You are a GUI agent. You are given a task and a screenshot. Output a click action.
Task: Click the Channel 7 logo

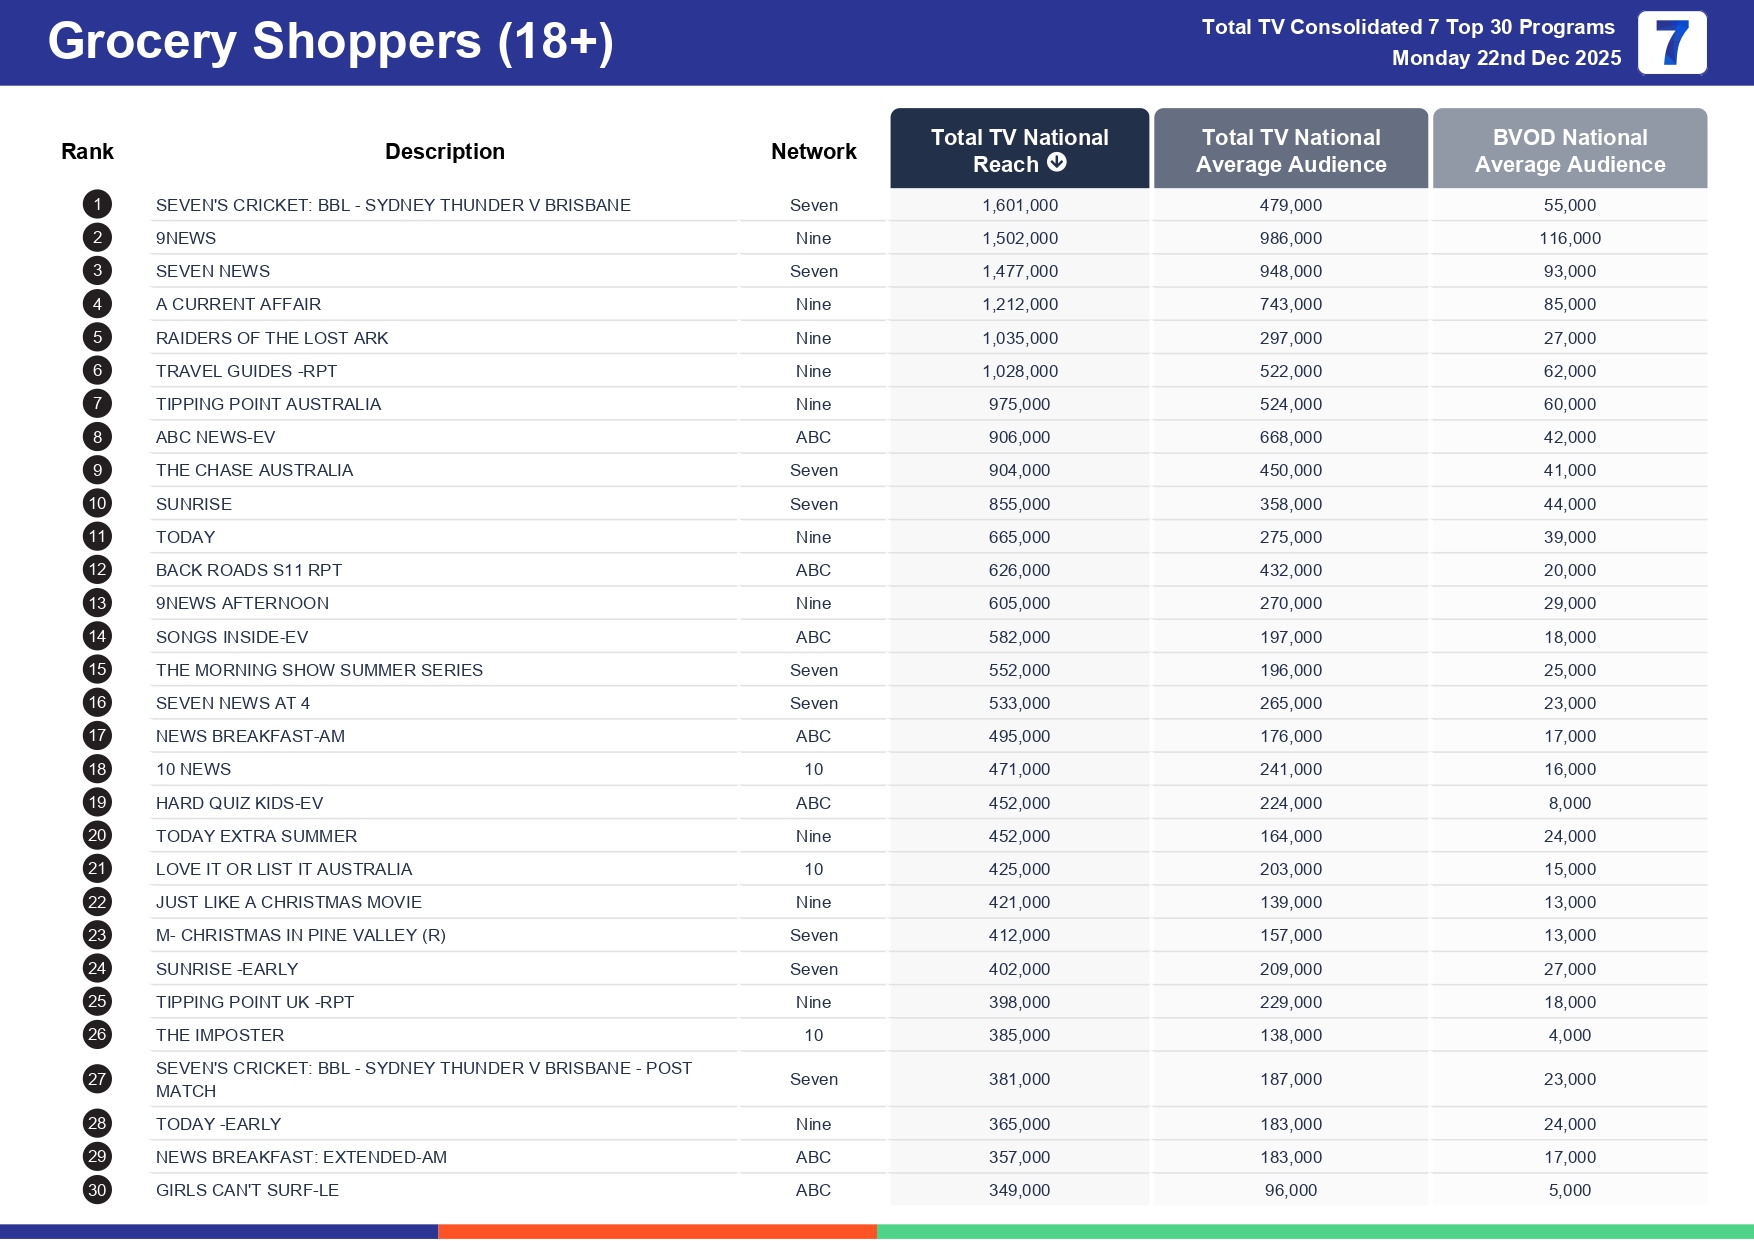click(x=1671, y=43)
